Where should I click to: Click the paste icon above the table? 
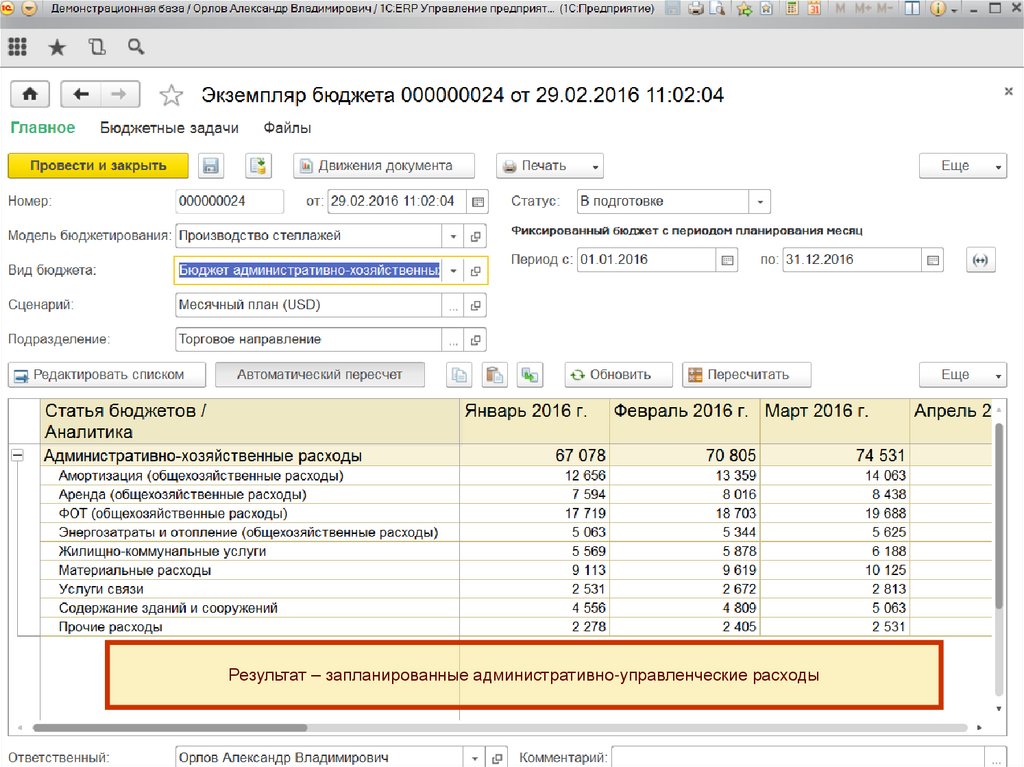(x=494, y=375)
